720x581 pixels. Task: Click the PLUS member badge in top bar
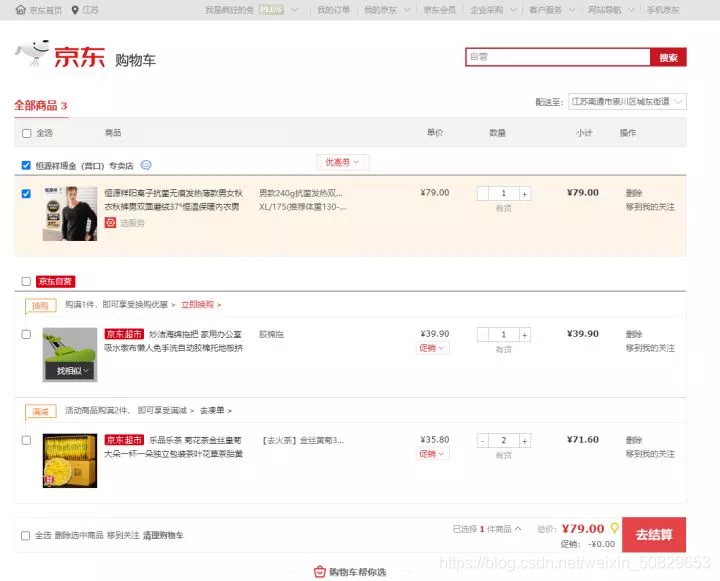[x=271, y=10]
